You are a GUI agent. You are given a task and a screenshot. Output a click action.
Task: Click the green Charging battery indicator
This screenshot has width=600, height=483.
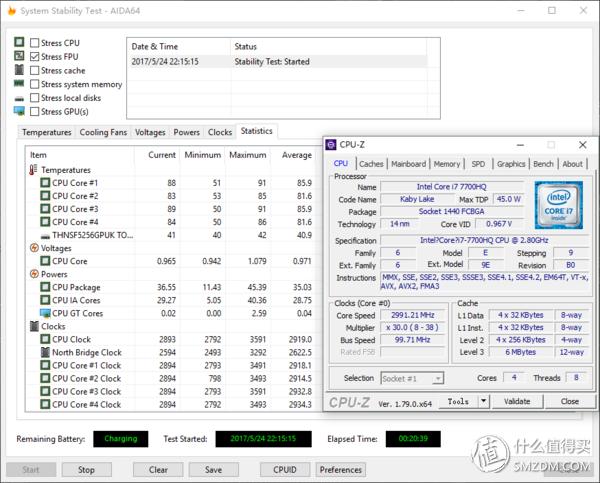120,439
